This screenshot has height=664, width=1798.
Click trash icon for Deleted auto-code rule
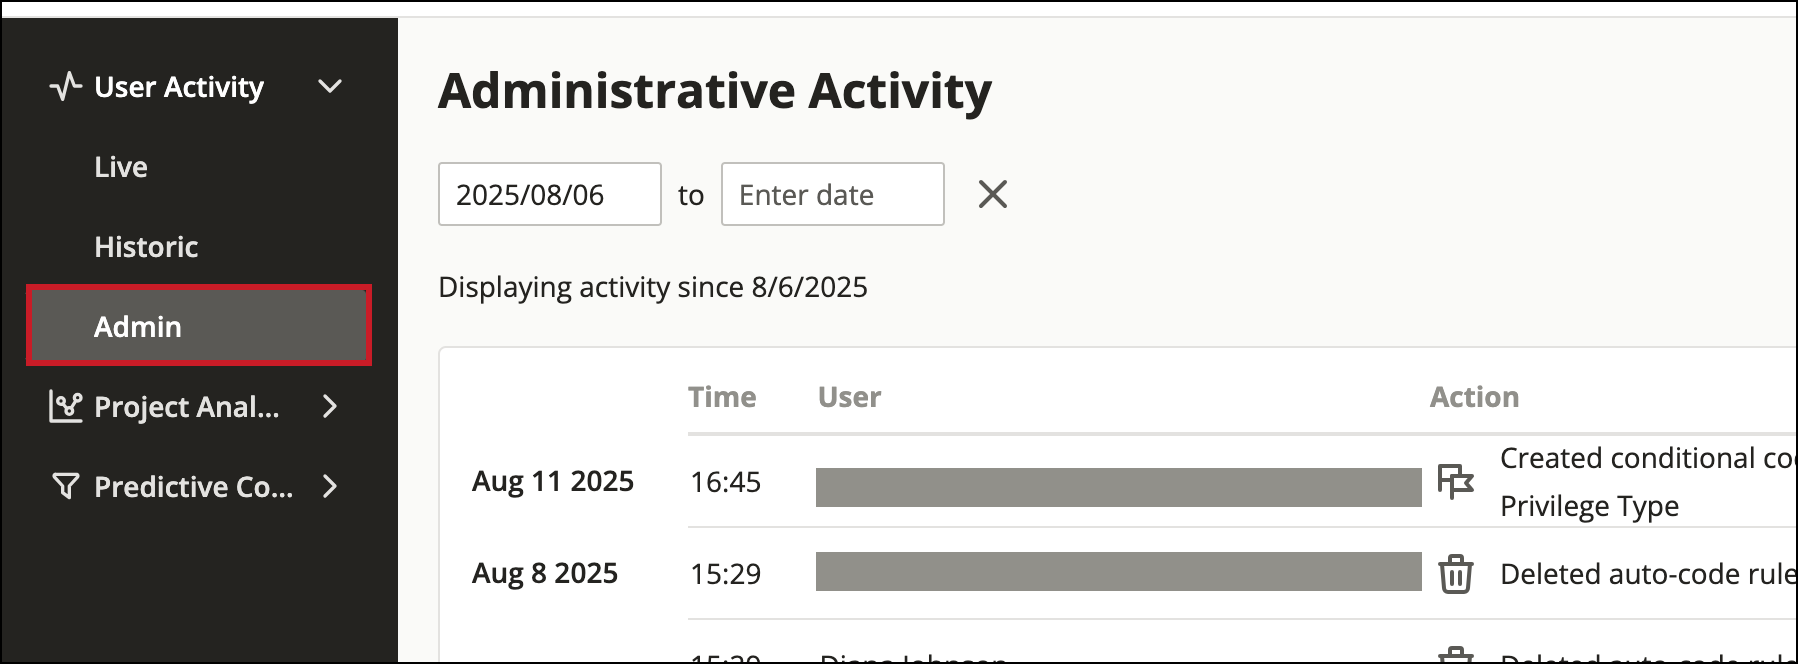tap(1456, 574)
